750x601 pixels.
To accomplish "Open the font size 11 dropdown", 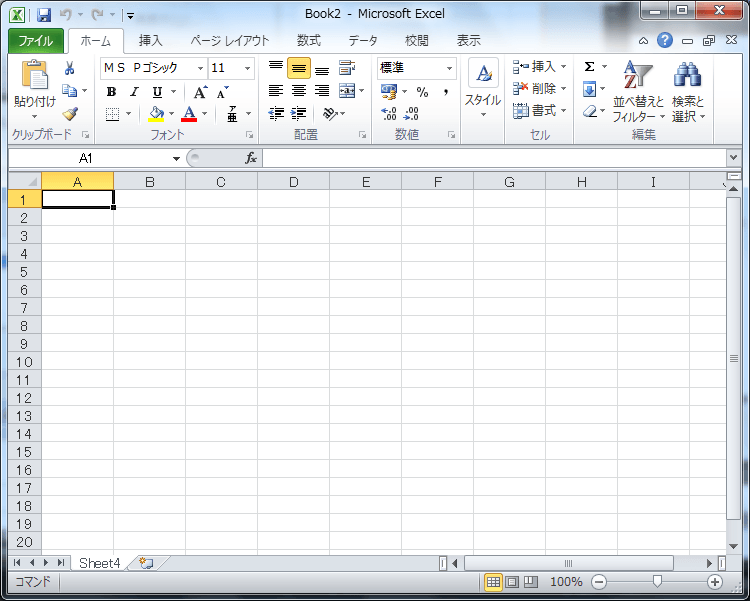I will [x=247, y=68].
